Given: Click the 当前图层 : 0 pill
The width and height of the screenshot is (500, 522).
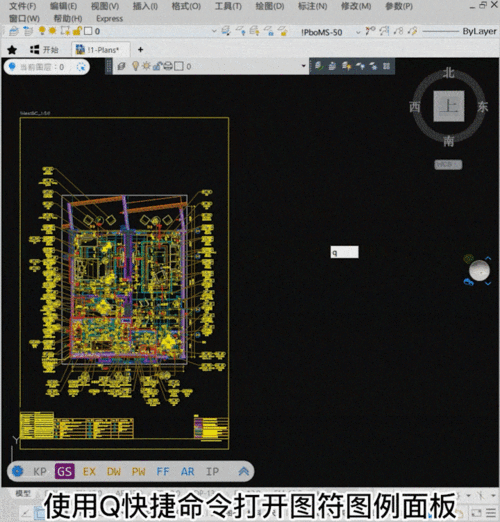Looking at the screenshot, I should 47,67.
